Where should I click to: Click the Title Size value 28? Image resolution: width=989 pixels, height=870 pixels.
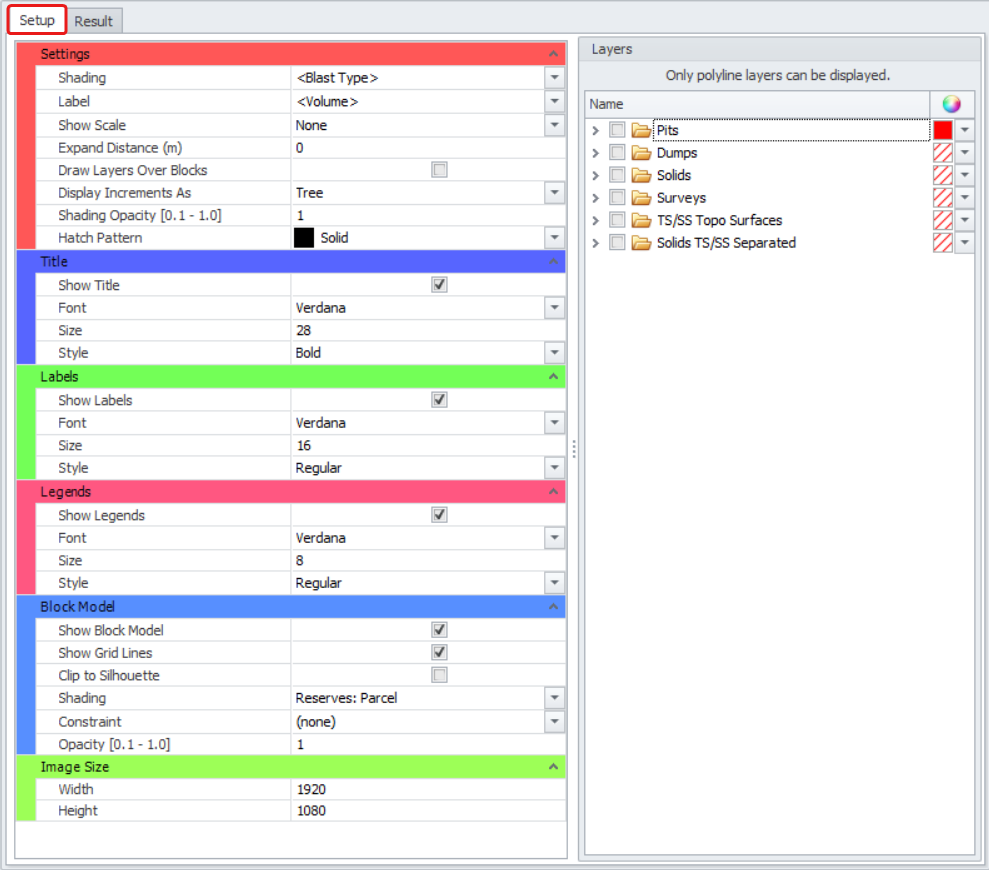(x=303, y=331)
